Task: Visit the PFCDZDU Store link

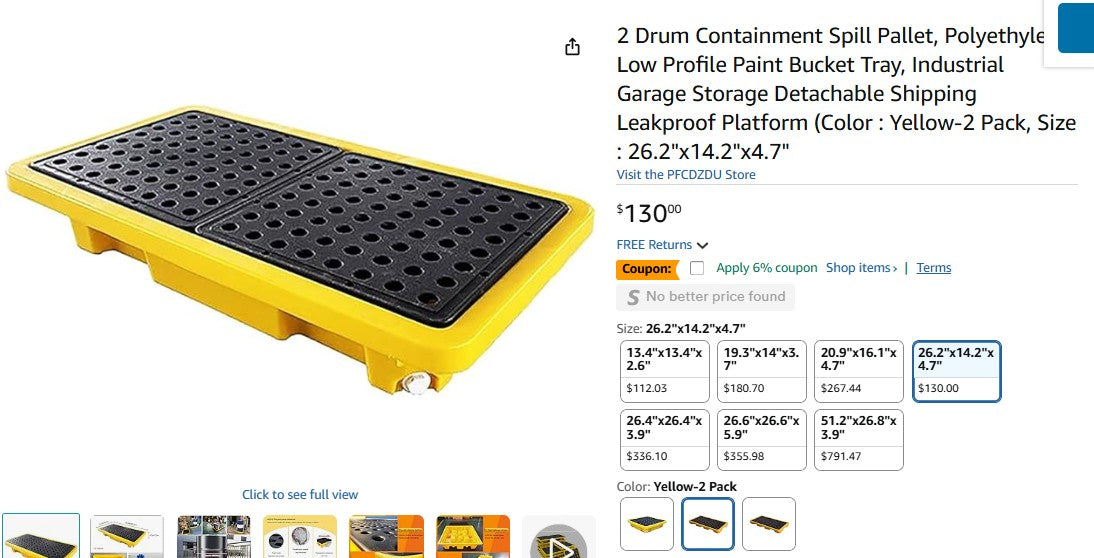Action: pyautogui.click(x=686, y=175)
